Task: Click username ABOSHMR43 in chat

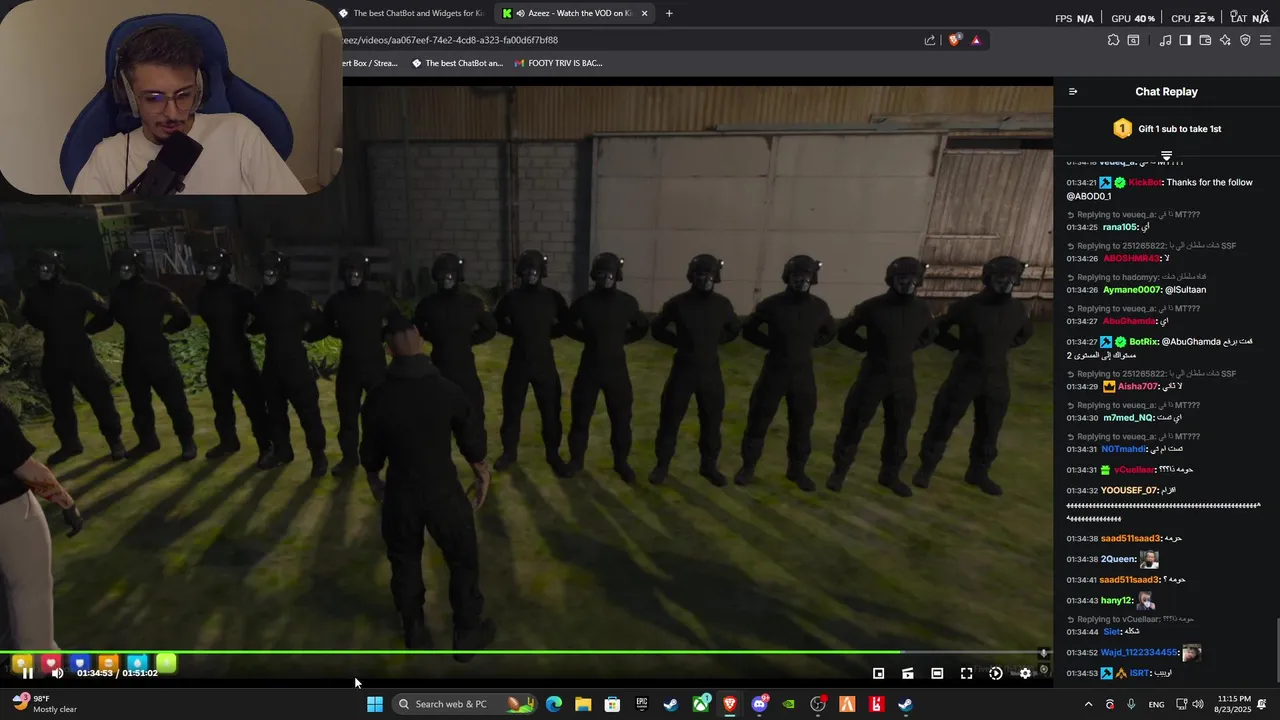Action: pyautogui.click(x=1131, y=259)
